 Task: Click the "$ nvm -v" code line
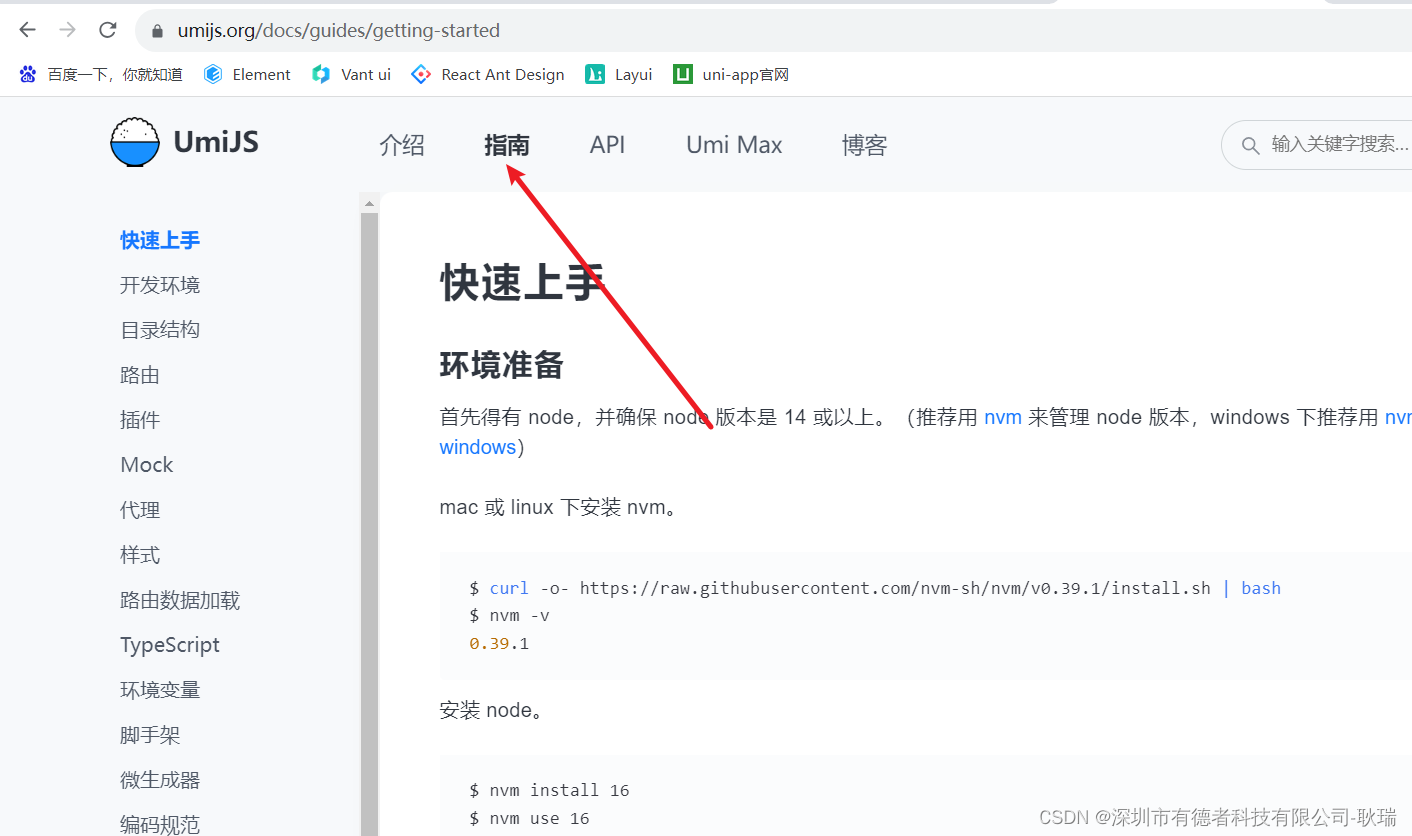point(509,615)
